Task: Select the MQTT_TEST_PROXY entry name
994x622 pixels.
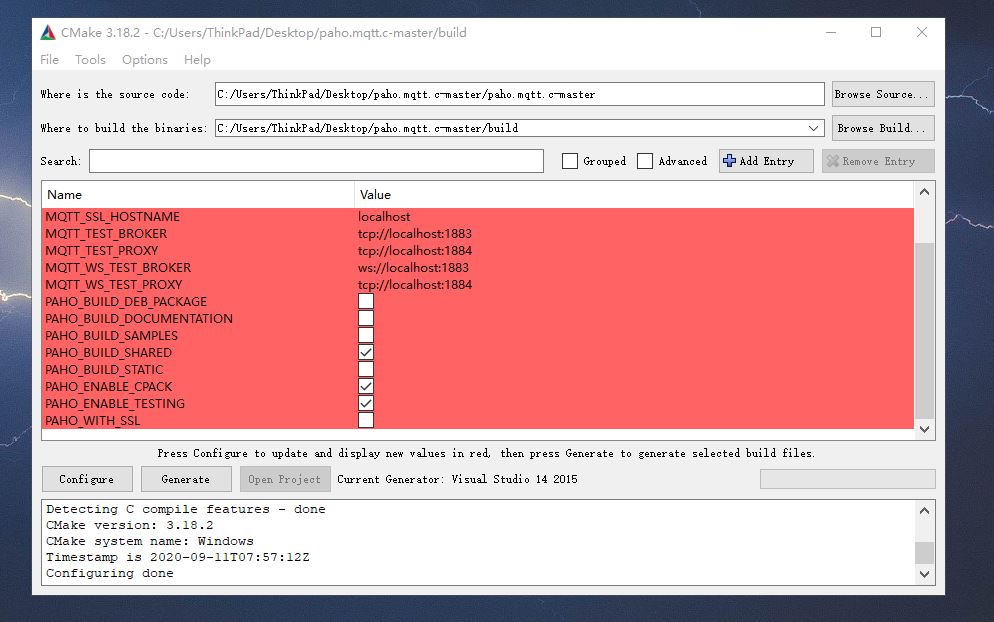Action: click(x=101, y=251)
